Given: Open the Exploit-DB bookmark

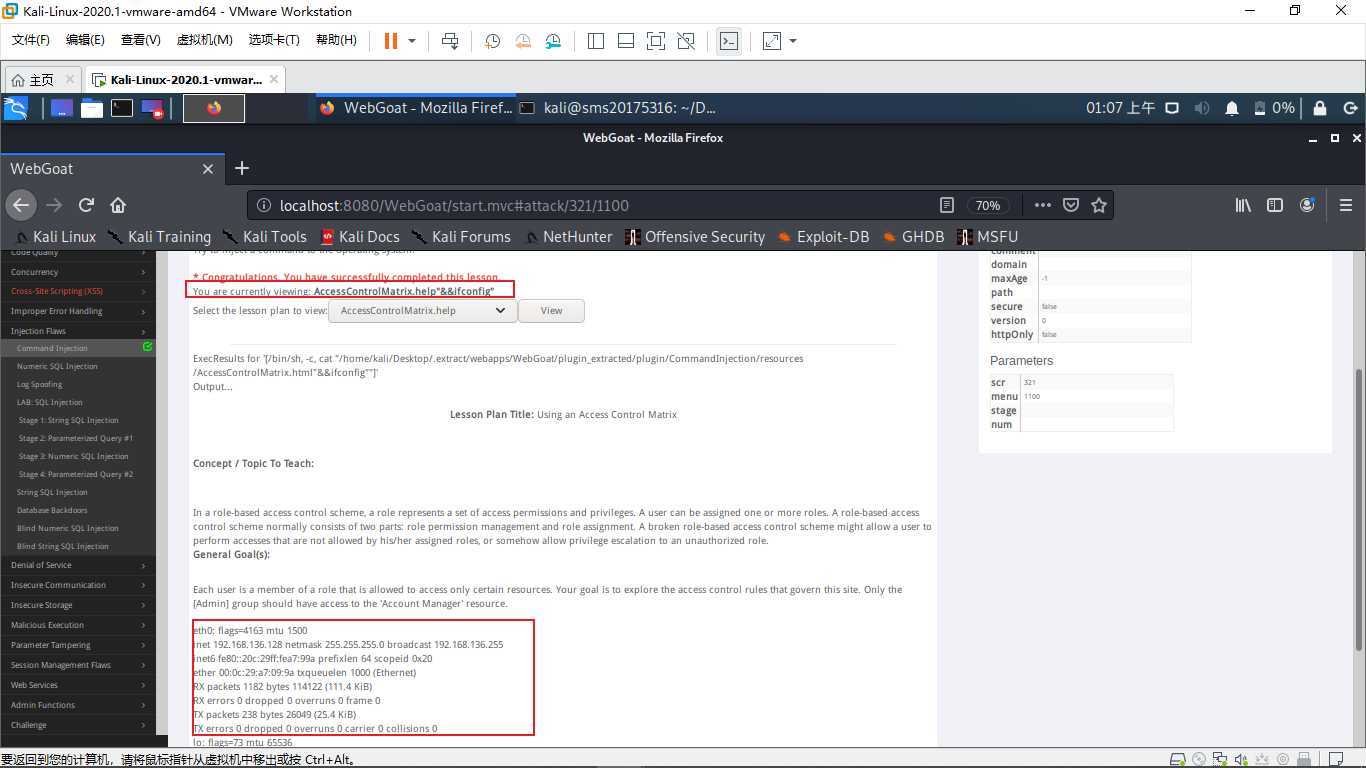Looking at the screenshot, I should (823, 237).
